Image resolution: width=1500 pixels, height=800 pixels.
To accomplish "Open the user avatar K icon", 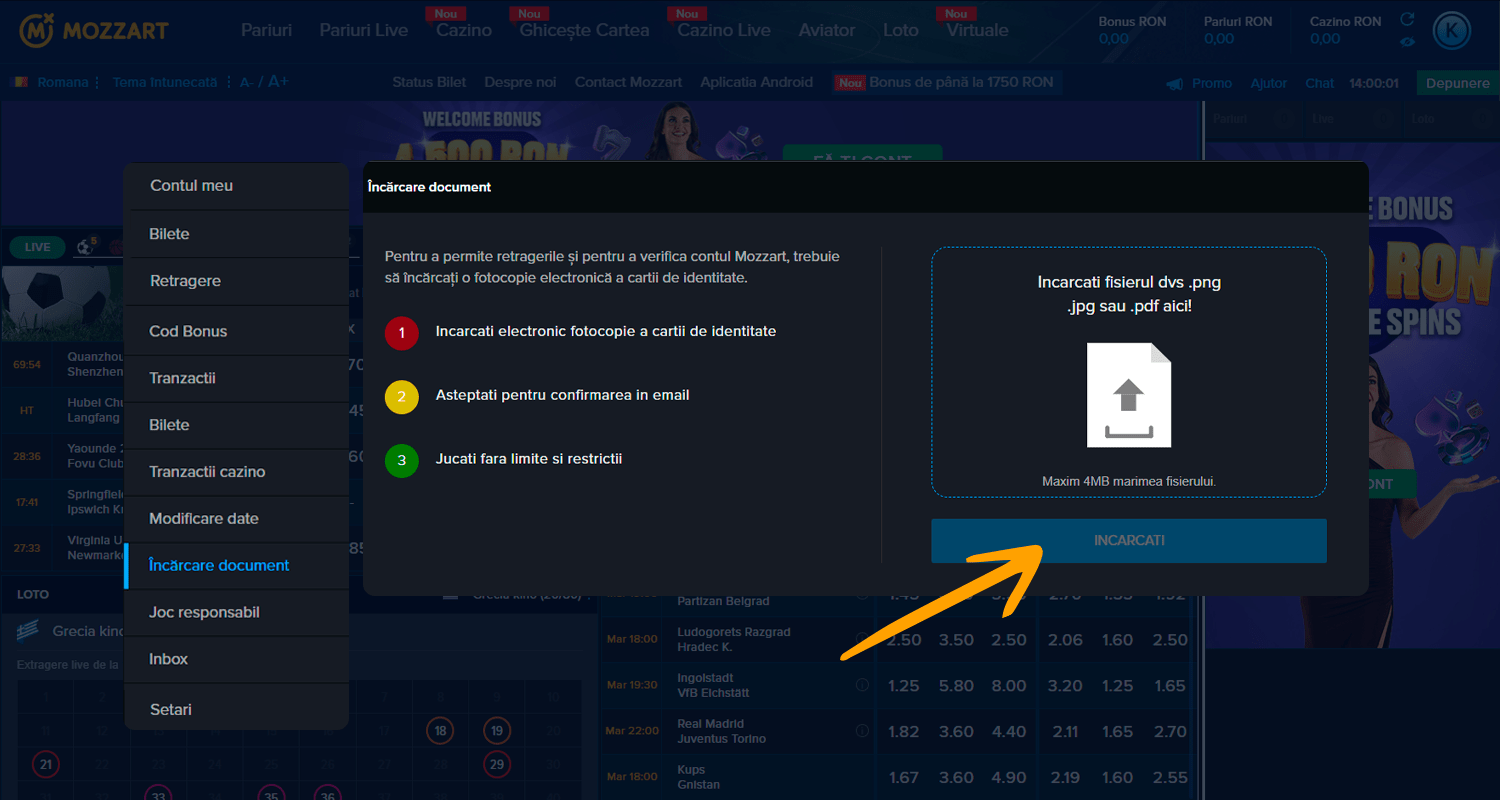I will coord(1452,31).
